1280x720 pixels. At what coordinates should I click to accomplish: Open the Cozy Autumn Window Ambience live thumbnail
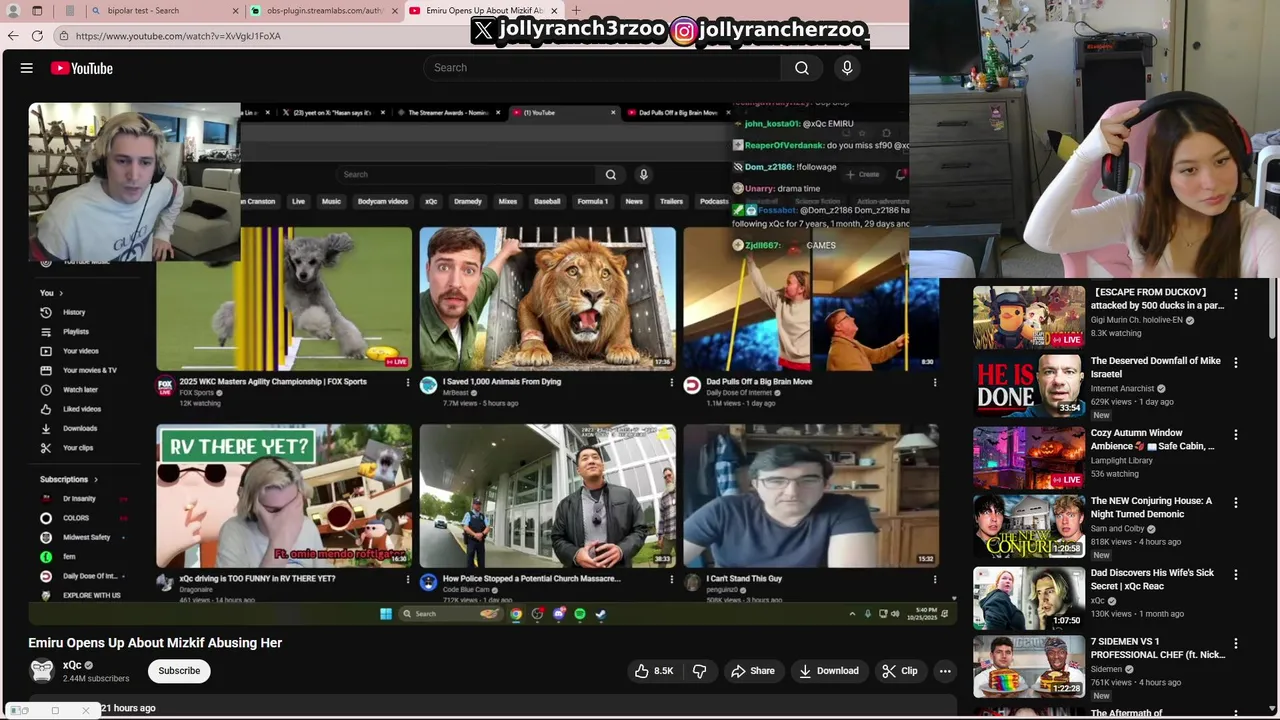click(1029, 457)
